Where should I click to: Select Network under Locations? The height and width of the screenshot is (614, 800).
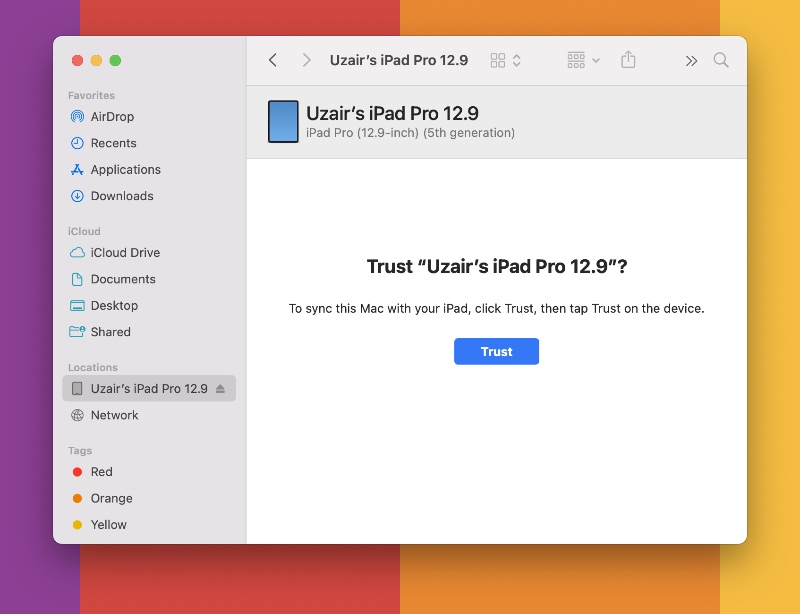tap(114, 415)
